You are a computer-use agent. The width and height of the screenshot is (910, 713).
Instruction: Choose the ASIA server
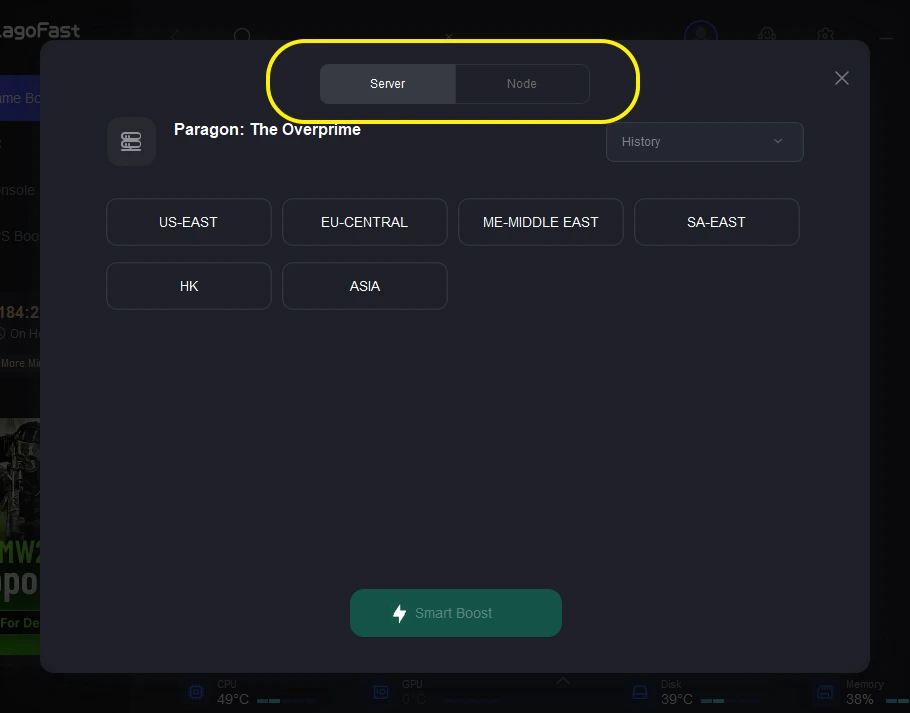(x=364, y=286)
